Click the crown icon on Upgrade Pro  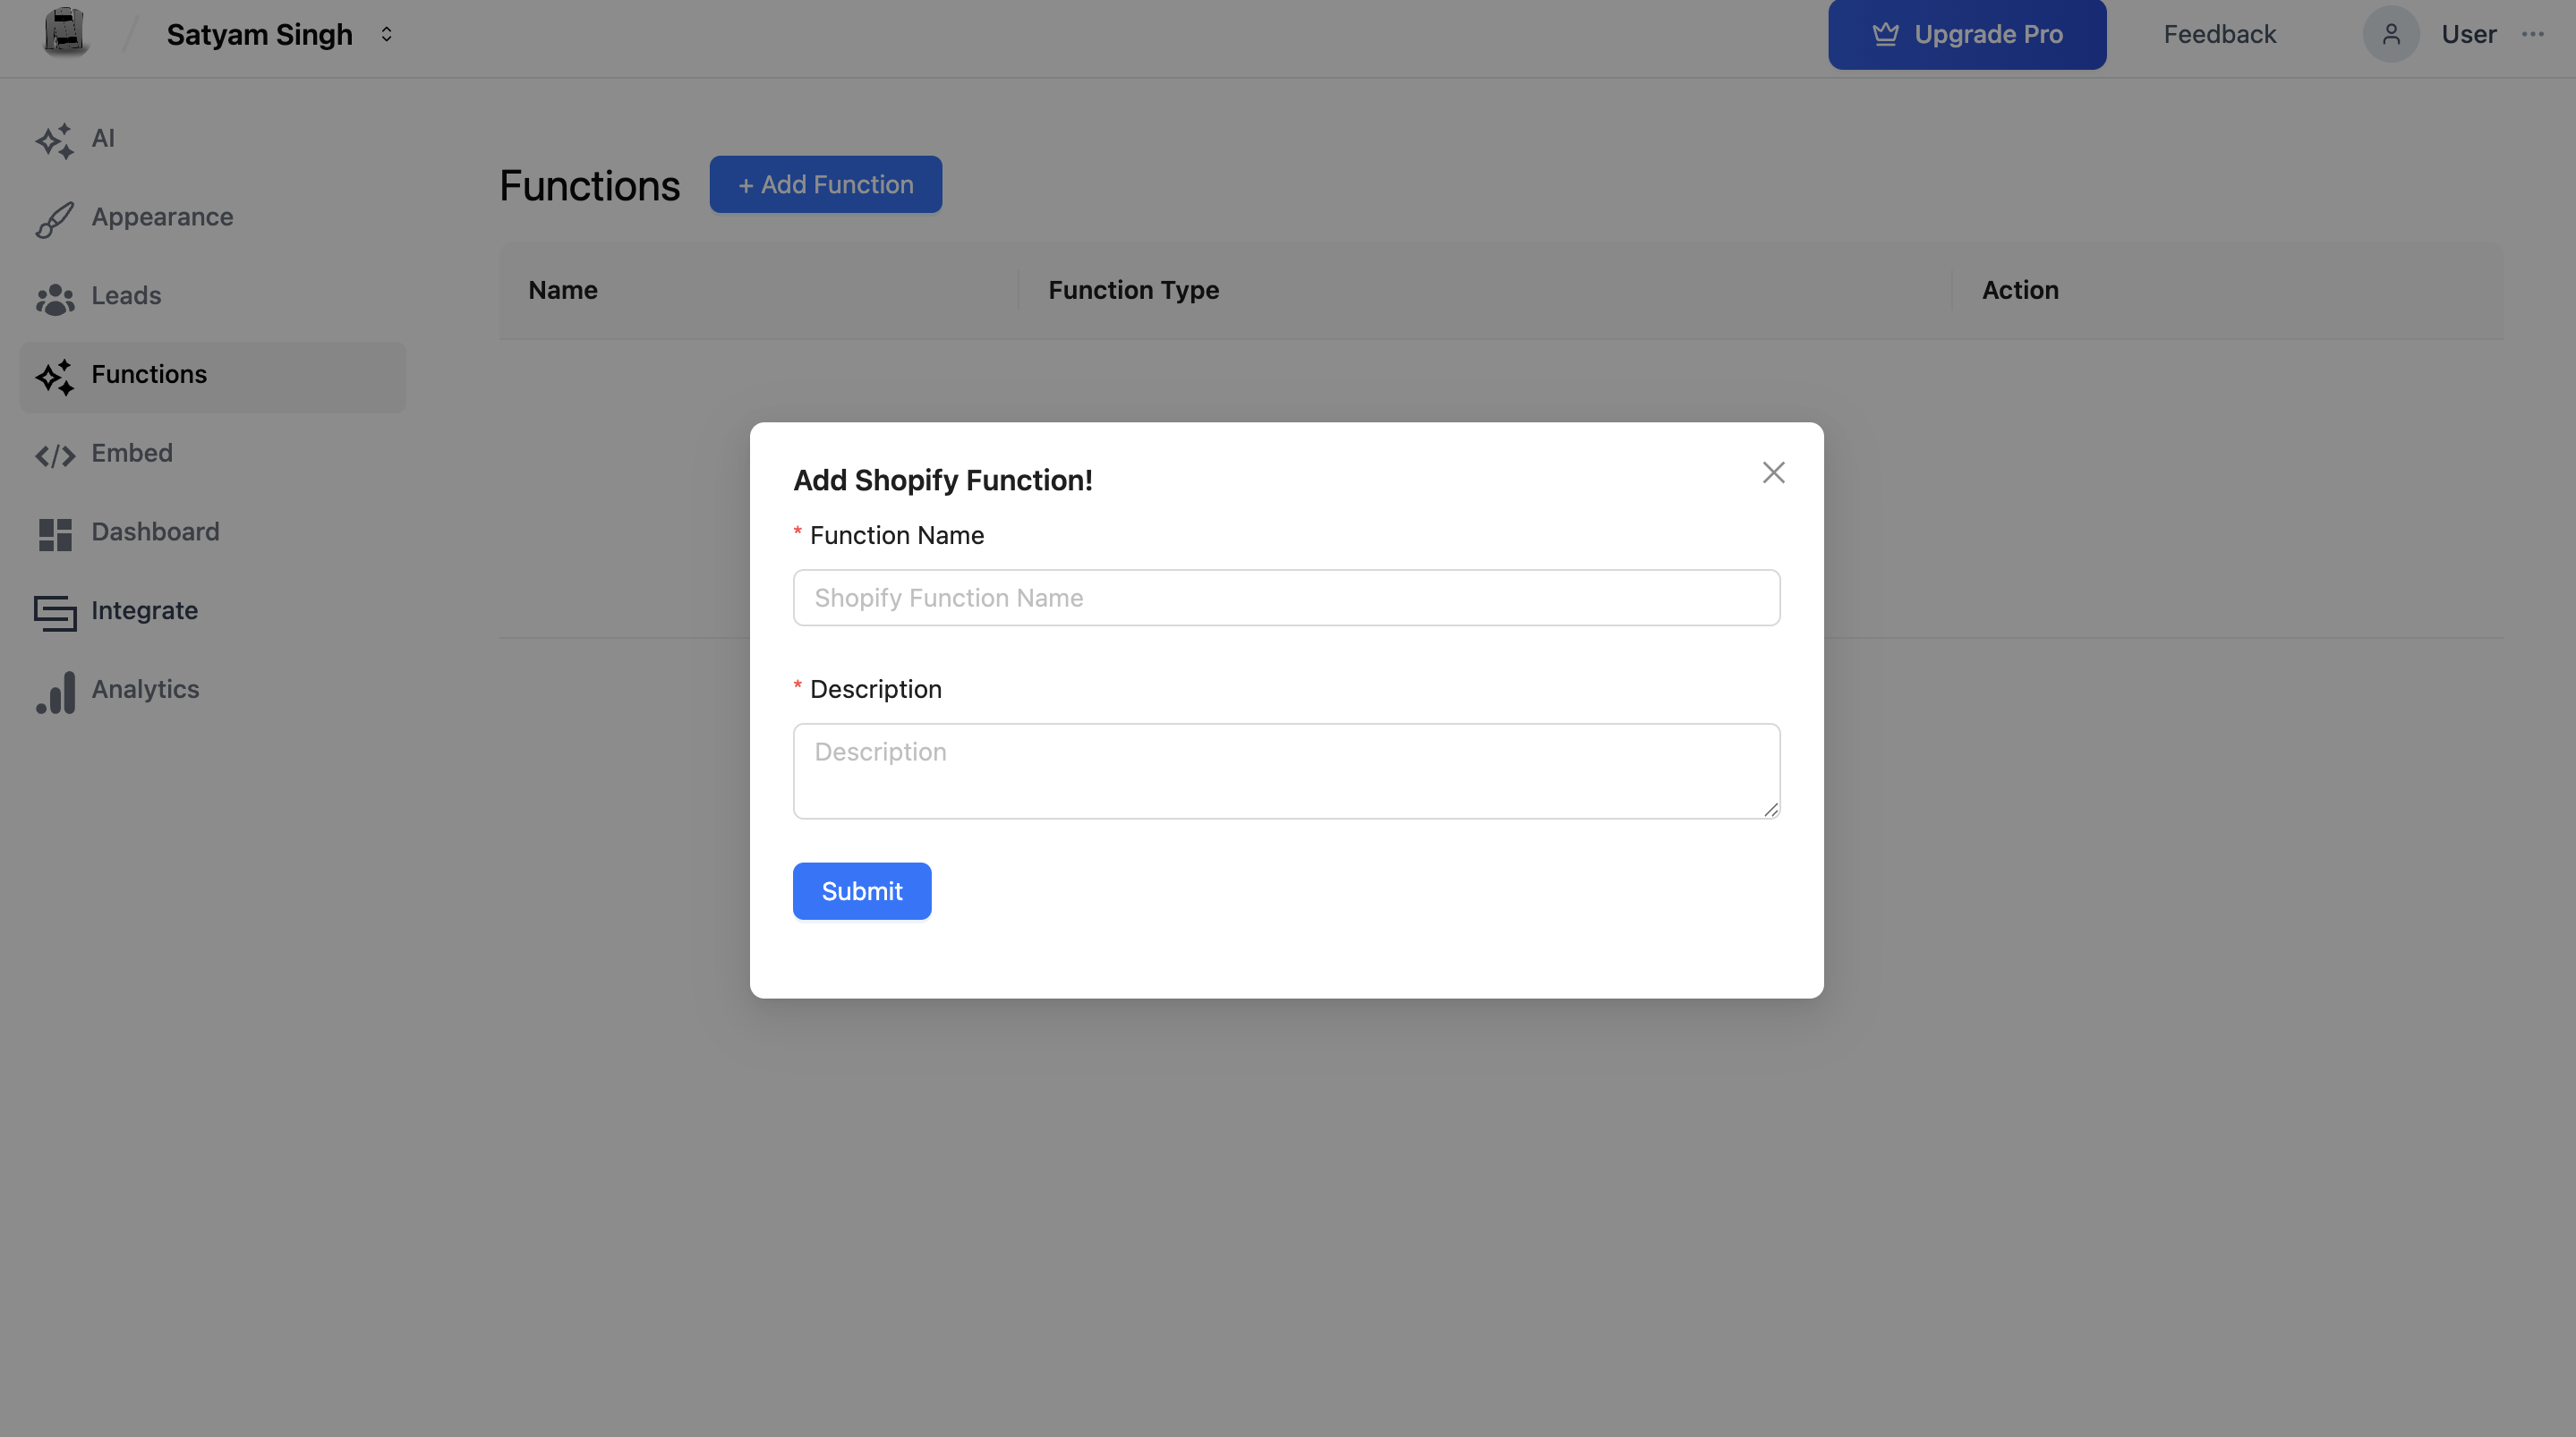[1885, 35]
